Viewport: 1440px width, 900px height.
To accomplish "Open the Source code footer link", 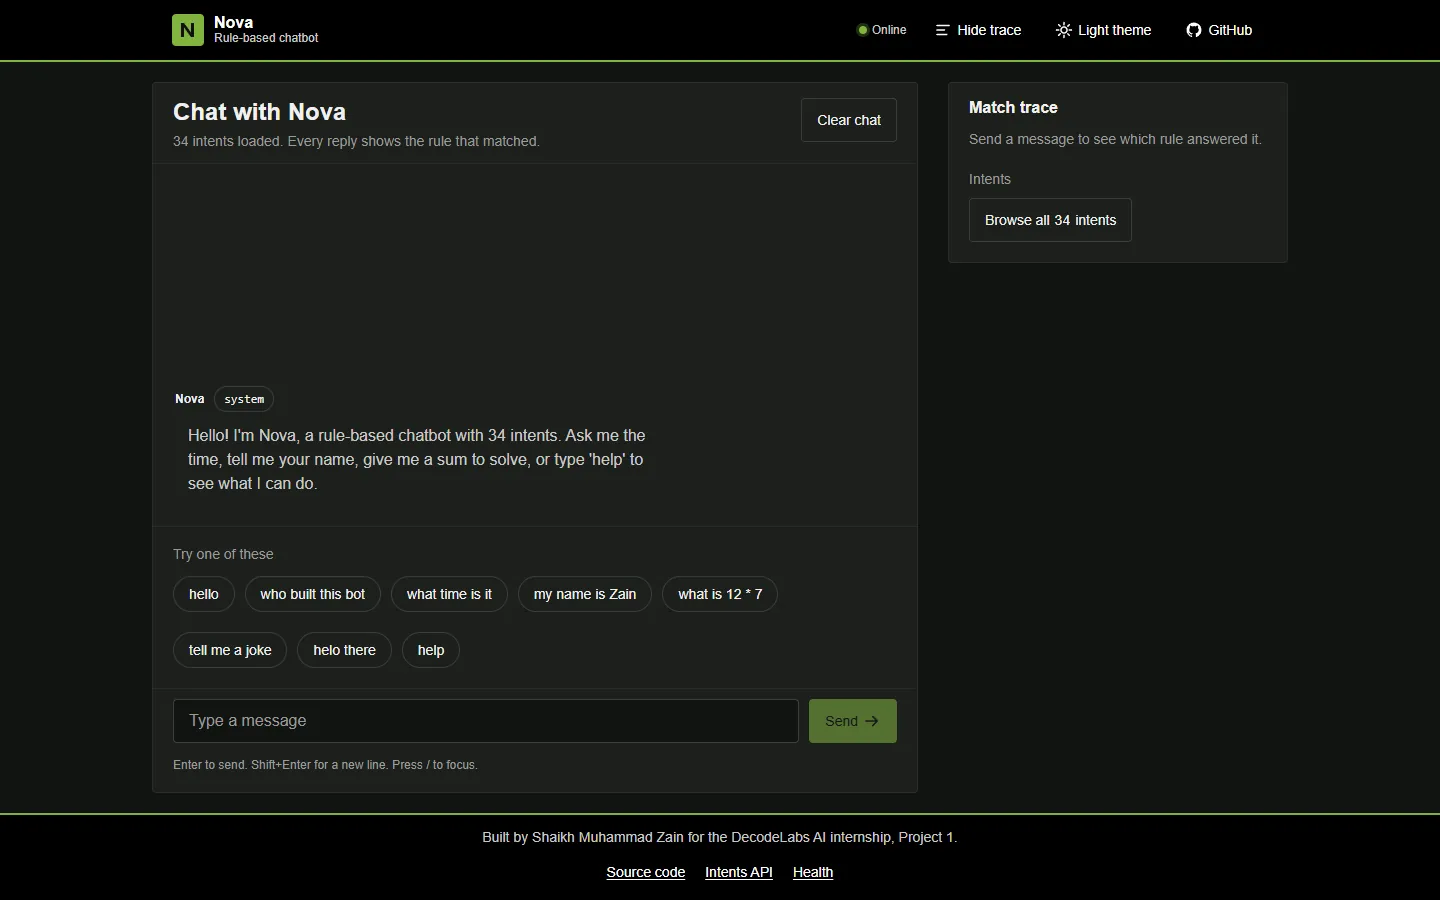I will [x=646, y=872].
